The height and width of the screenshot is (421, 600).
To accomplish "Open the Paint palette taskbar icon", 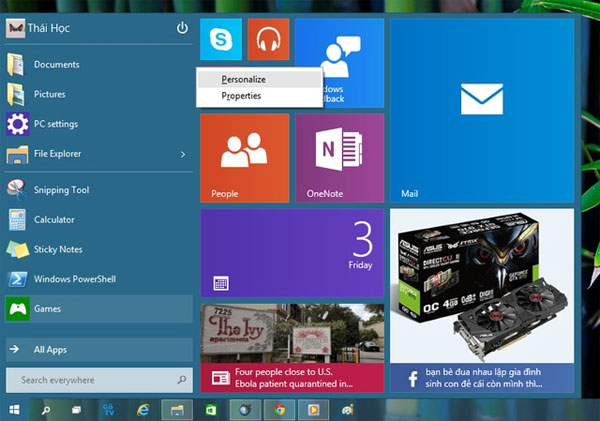I will click(347, 410).
